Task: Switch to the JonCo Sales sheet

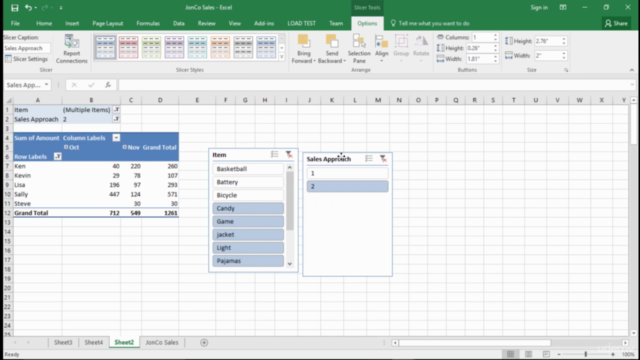Action: tap(162, 342)
